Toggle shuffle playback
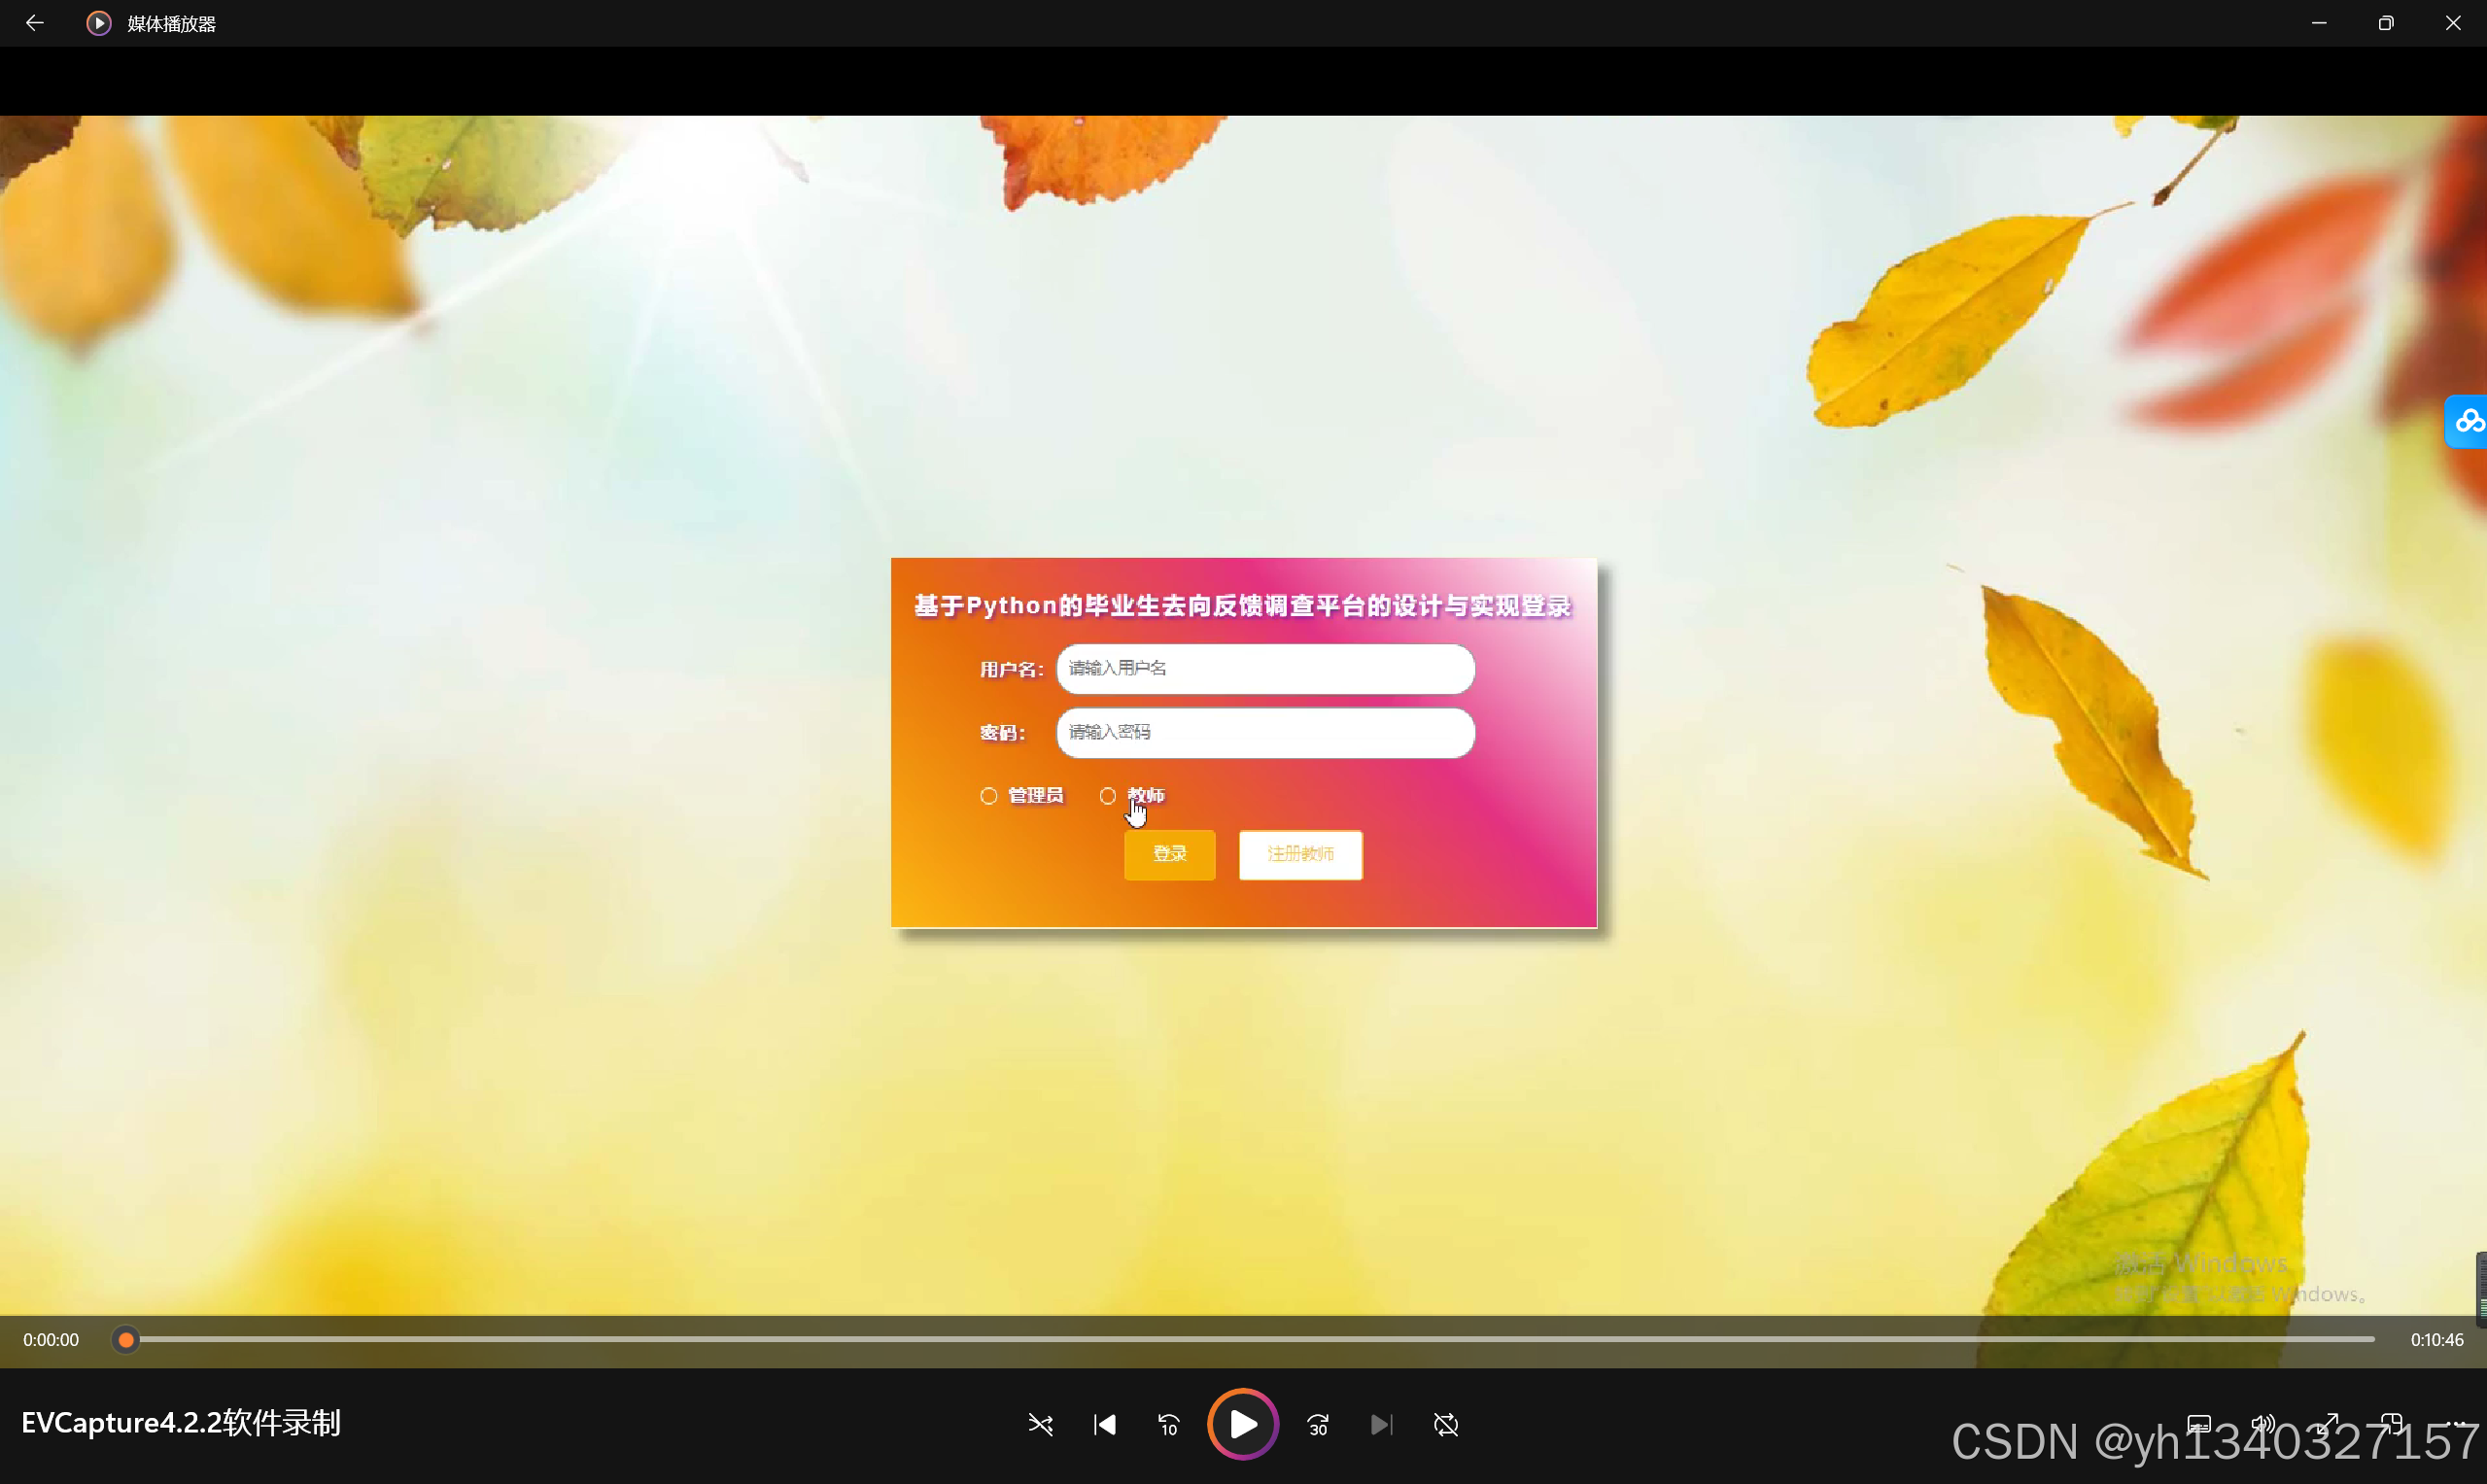 pos(1040,1424)
